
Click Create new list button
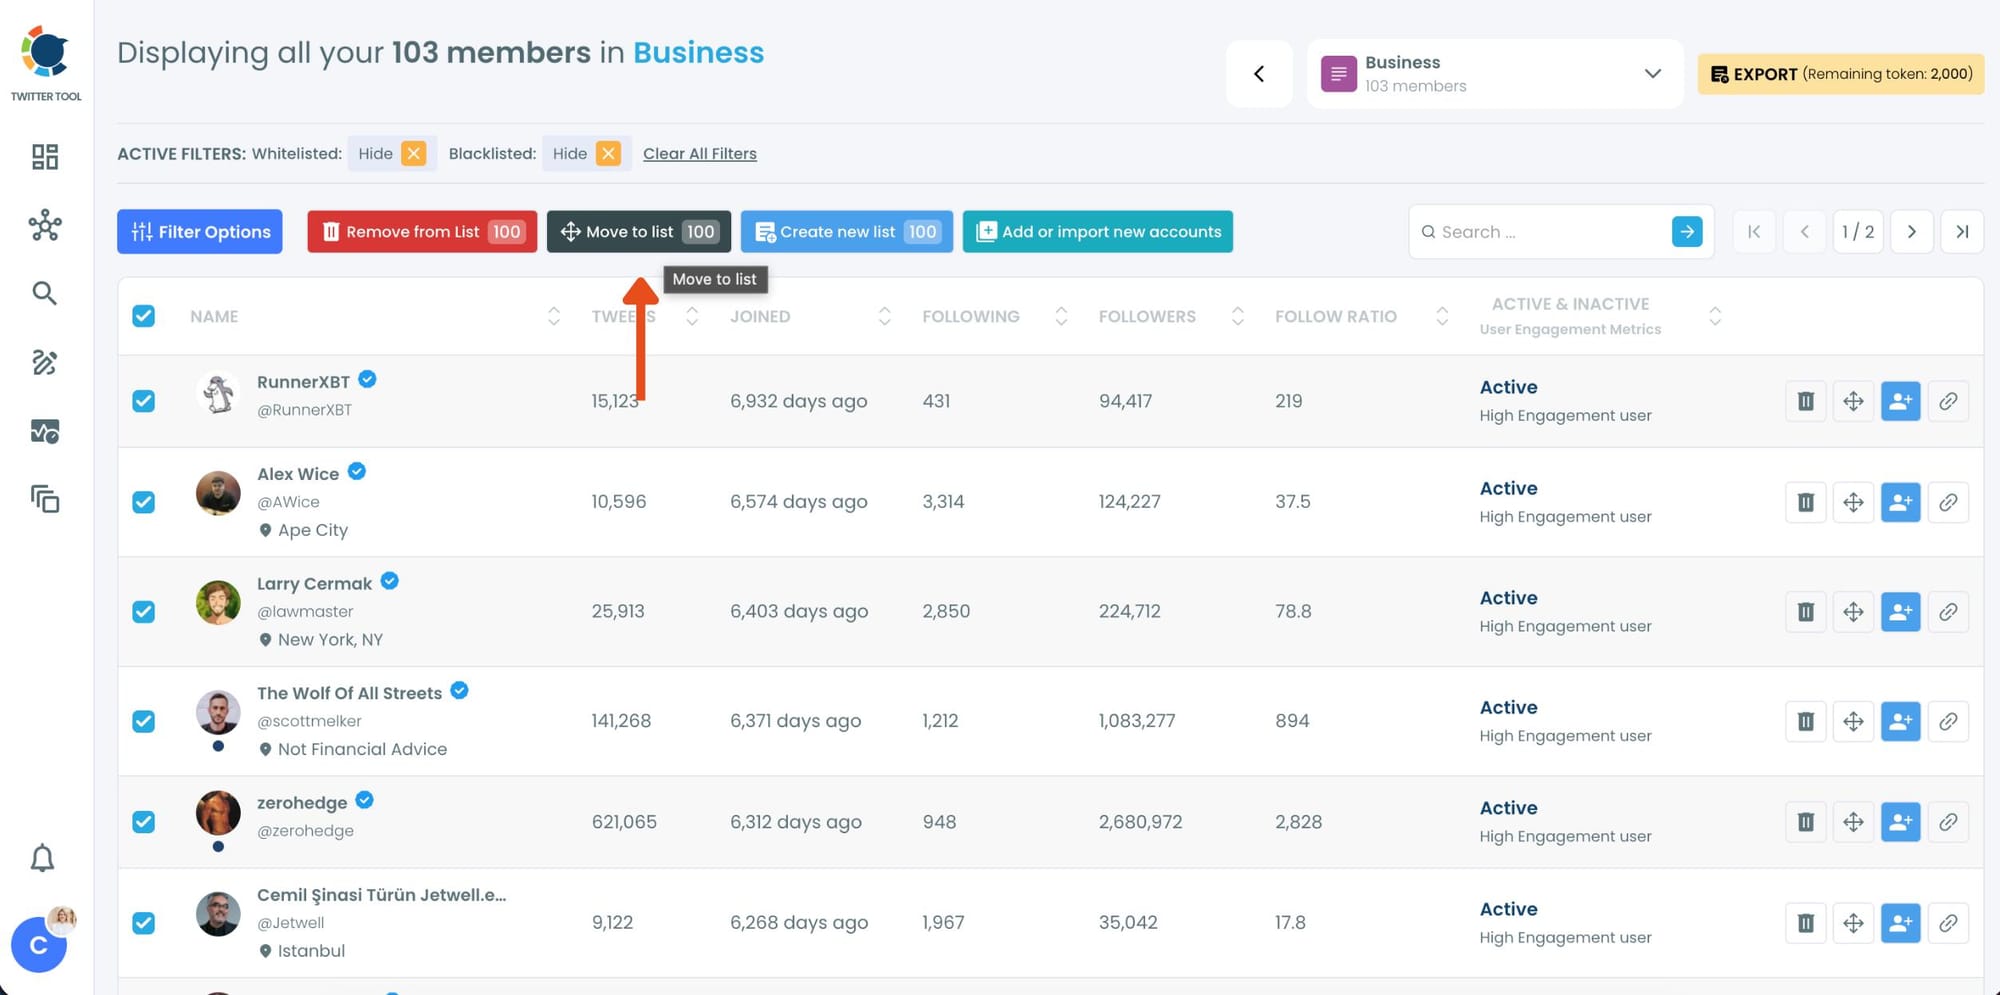[x=847, y=232]
